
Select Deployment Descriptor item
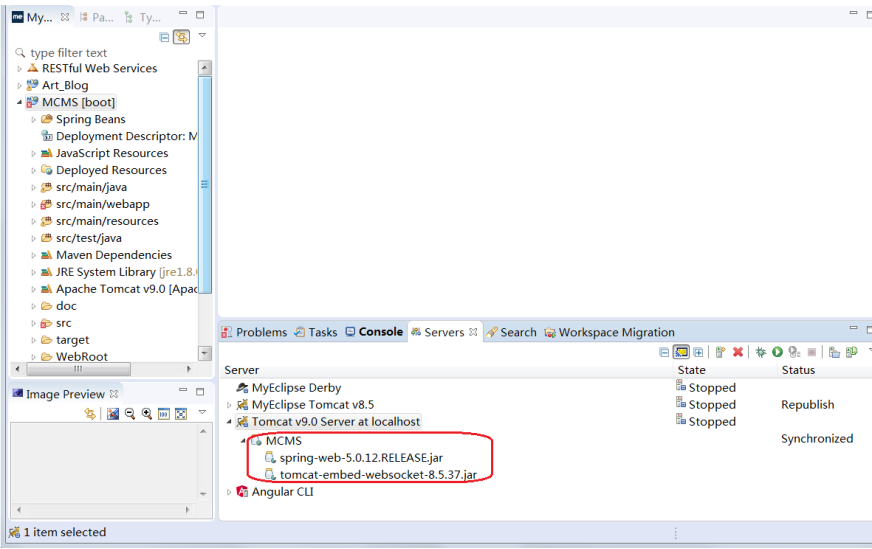[119, 136]
